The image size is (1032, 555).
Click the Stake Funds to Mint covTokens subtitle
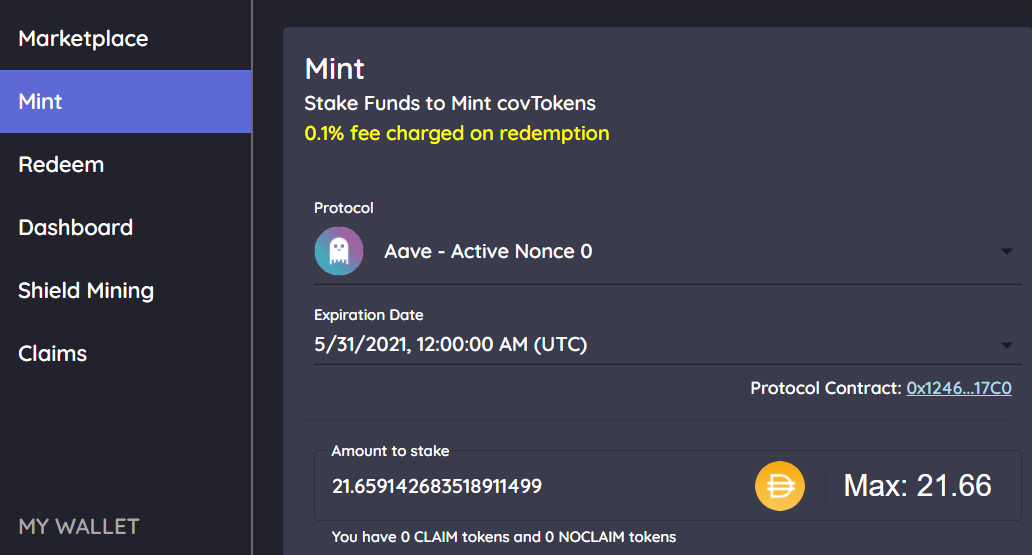pyautogui.click(x=450, y=103)
